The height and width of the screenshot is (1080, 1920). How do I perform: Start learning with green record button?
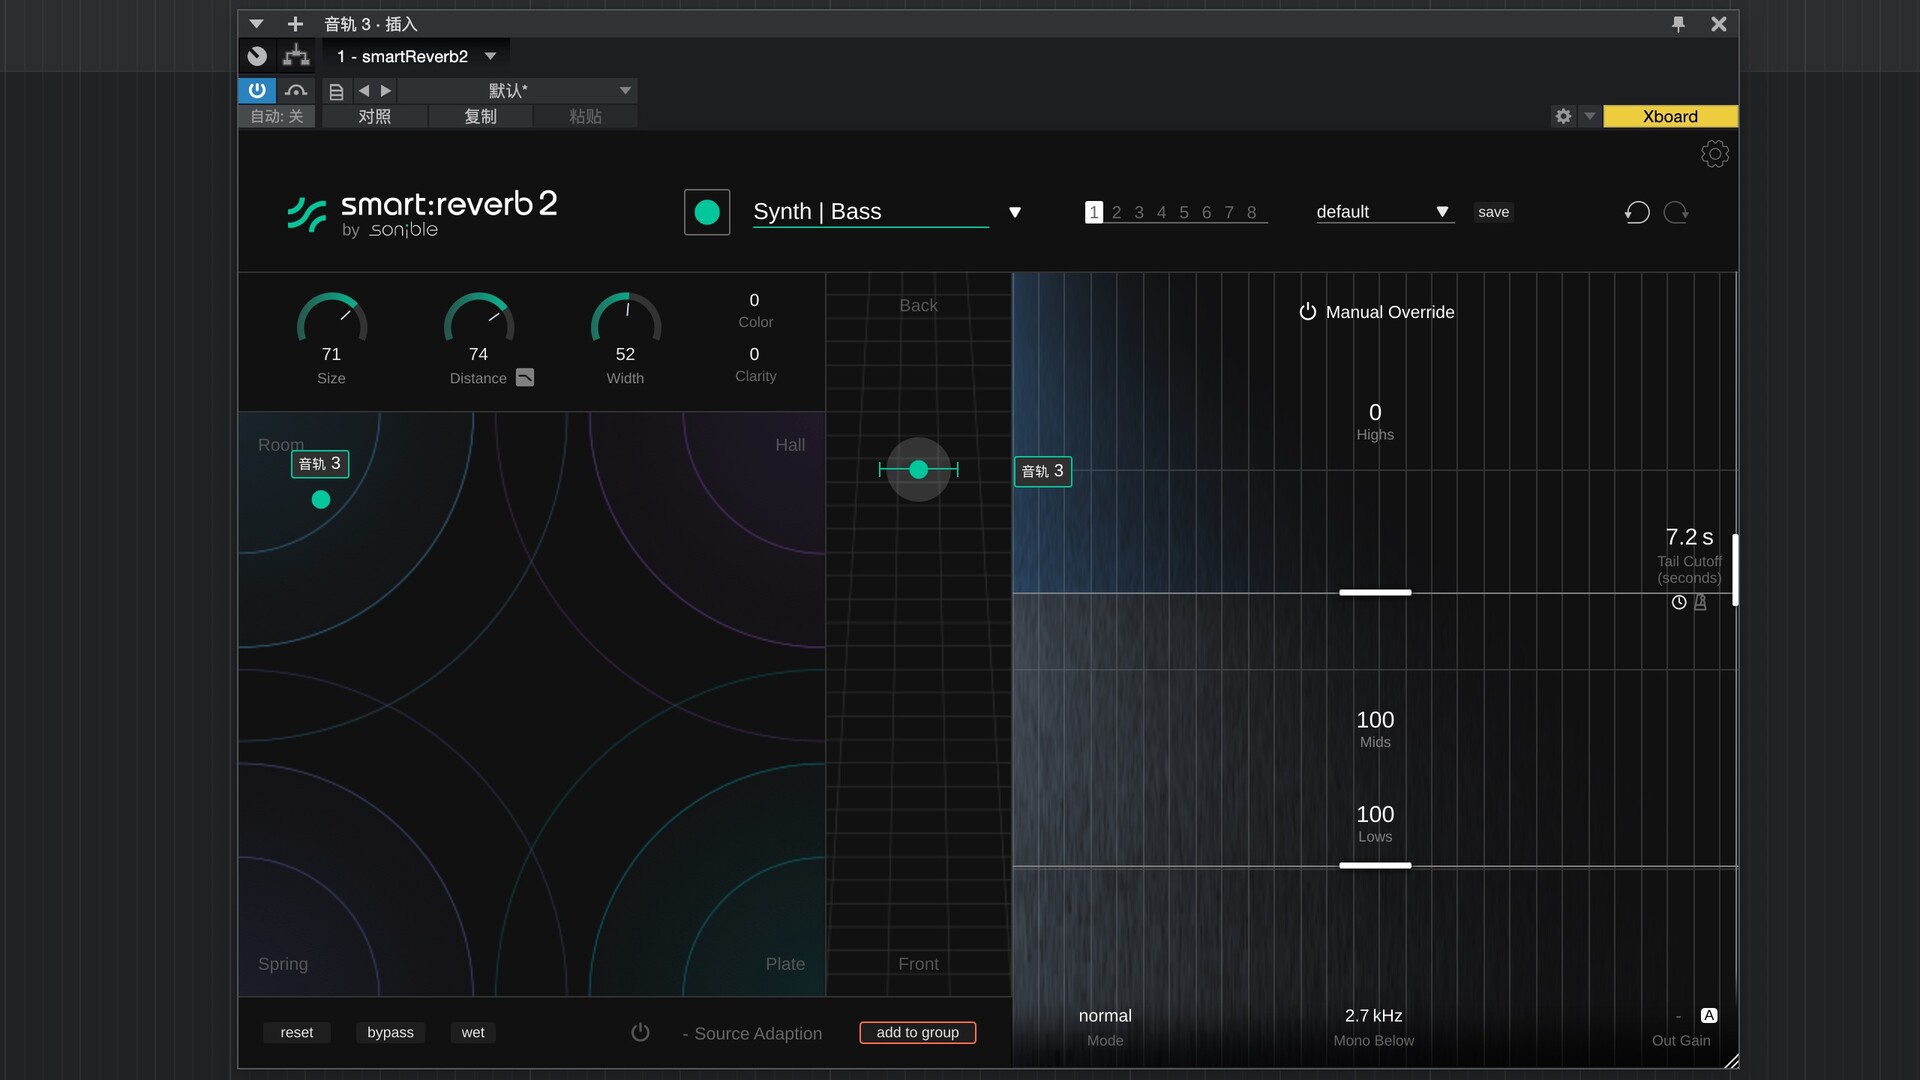[707, 212]
